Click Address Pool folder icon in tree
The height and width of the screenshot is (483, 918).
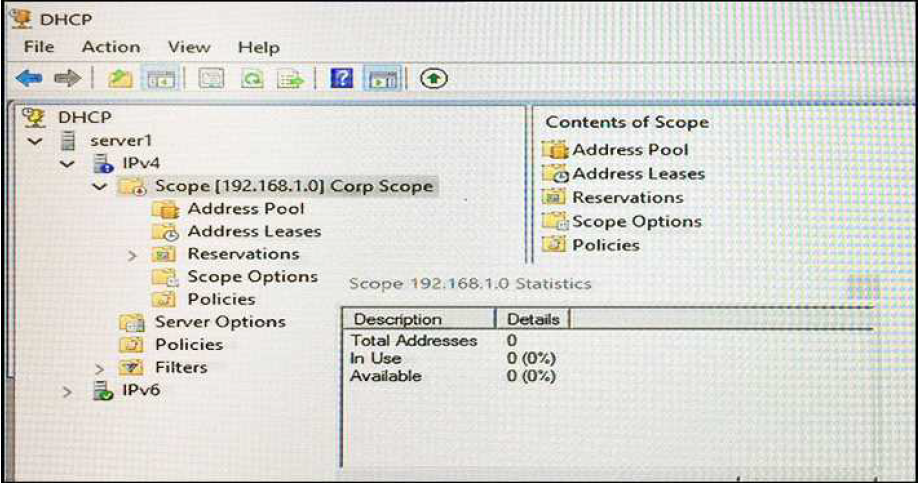click(x=165, y=210)
